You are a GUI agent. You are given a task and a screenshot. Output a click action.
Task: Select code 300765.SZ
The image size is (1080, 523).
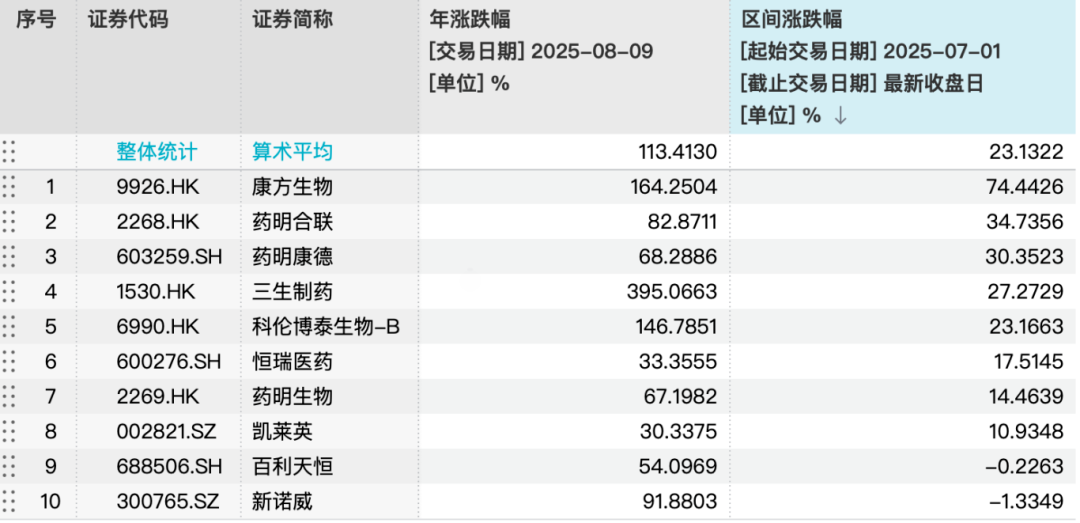pyautogui.click(x=167, y=502)
